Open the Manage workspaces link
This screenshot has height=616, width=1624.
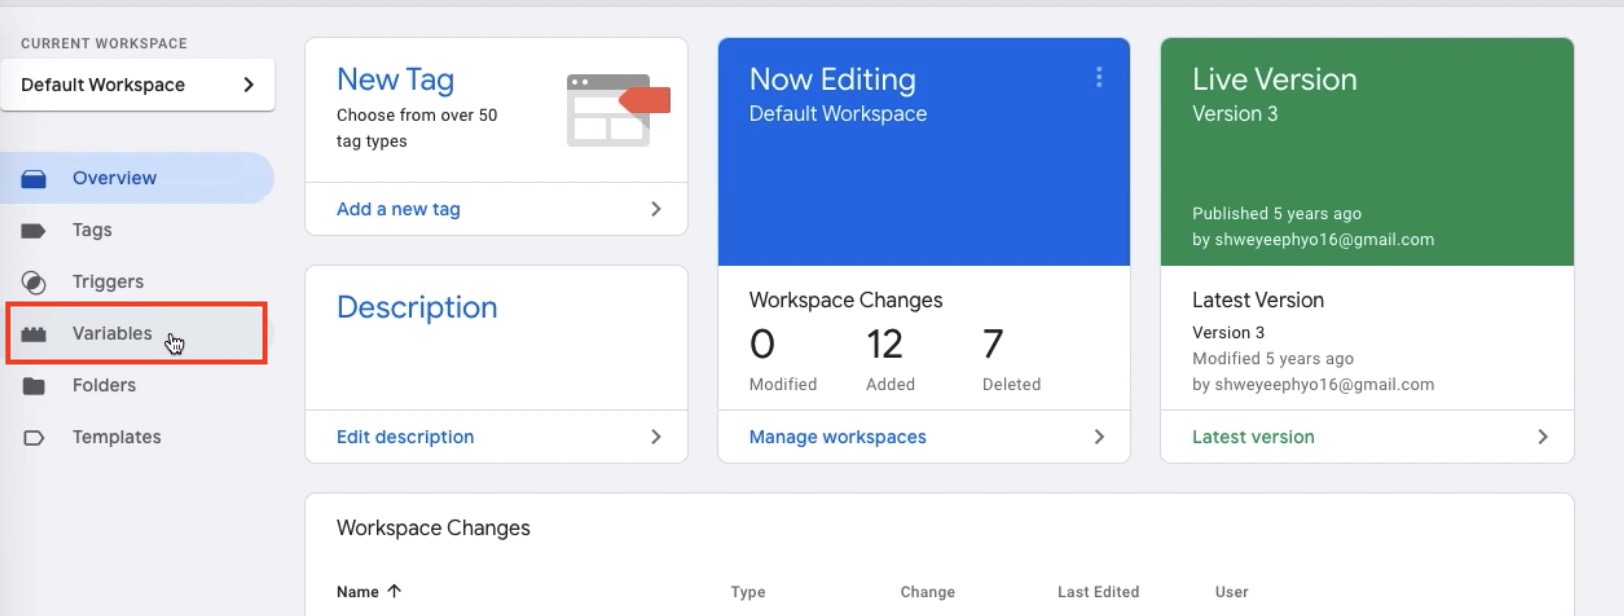point(837,437)
